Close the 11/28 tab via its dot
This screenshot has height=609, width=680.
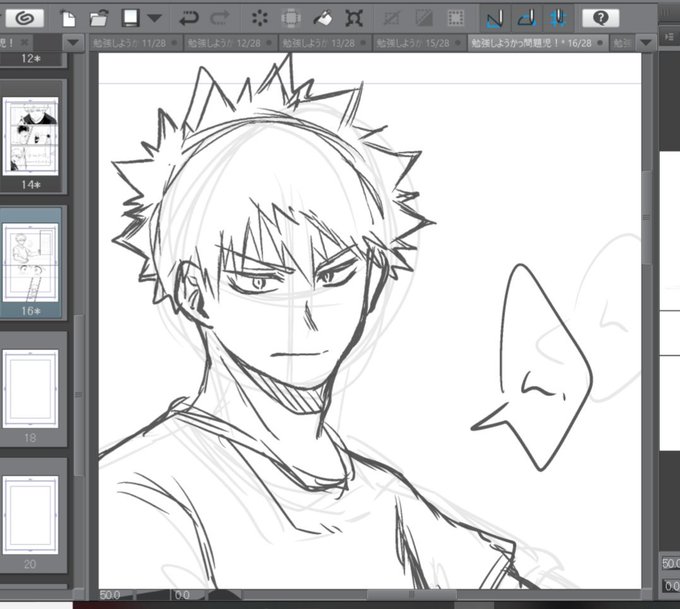click(x=174, y=43)
